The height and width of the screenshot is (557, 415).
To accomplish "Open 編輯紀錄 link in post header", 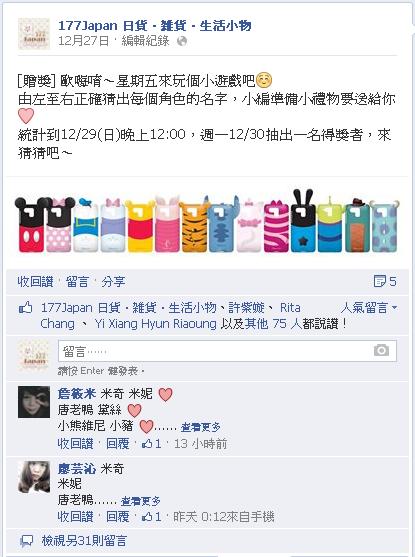I will point(145,41).
